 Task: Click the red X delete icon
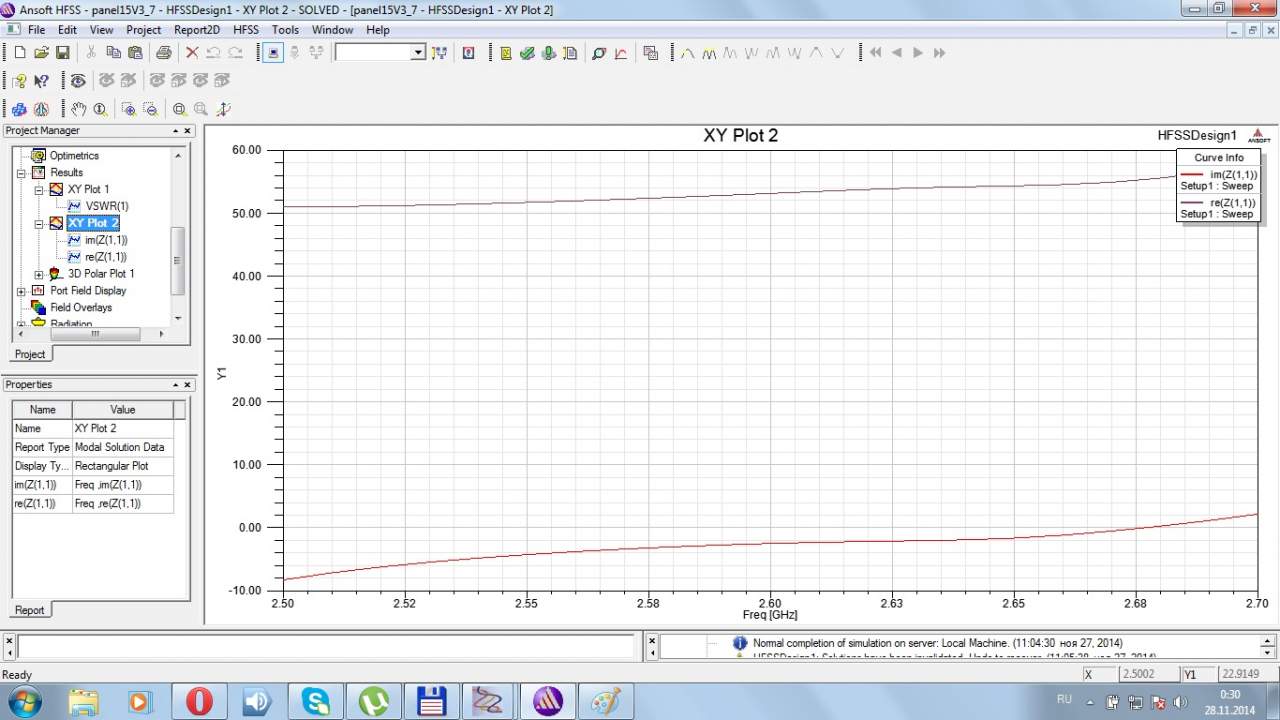(192, 53)
